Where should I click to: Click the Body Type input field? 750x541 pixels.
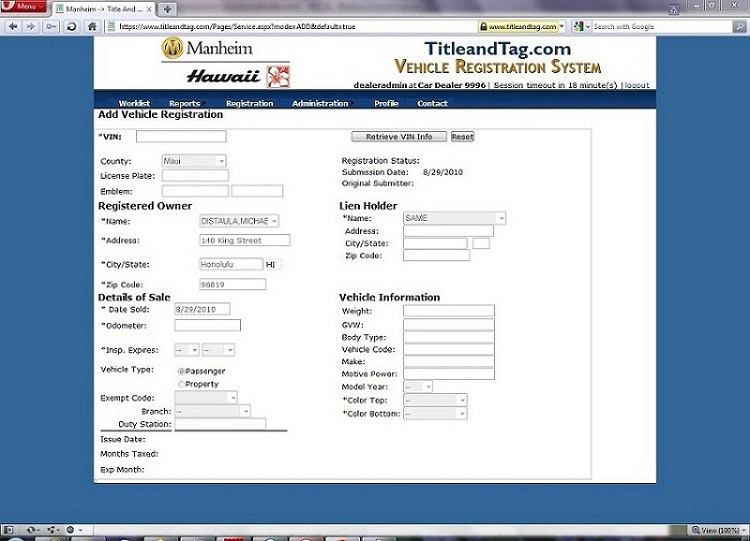click(449, 337)
